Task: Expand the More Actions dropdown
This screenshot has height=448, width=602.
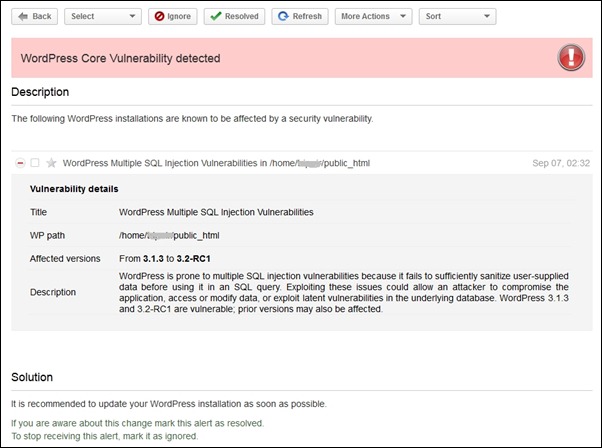Action: click(373, 16)
